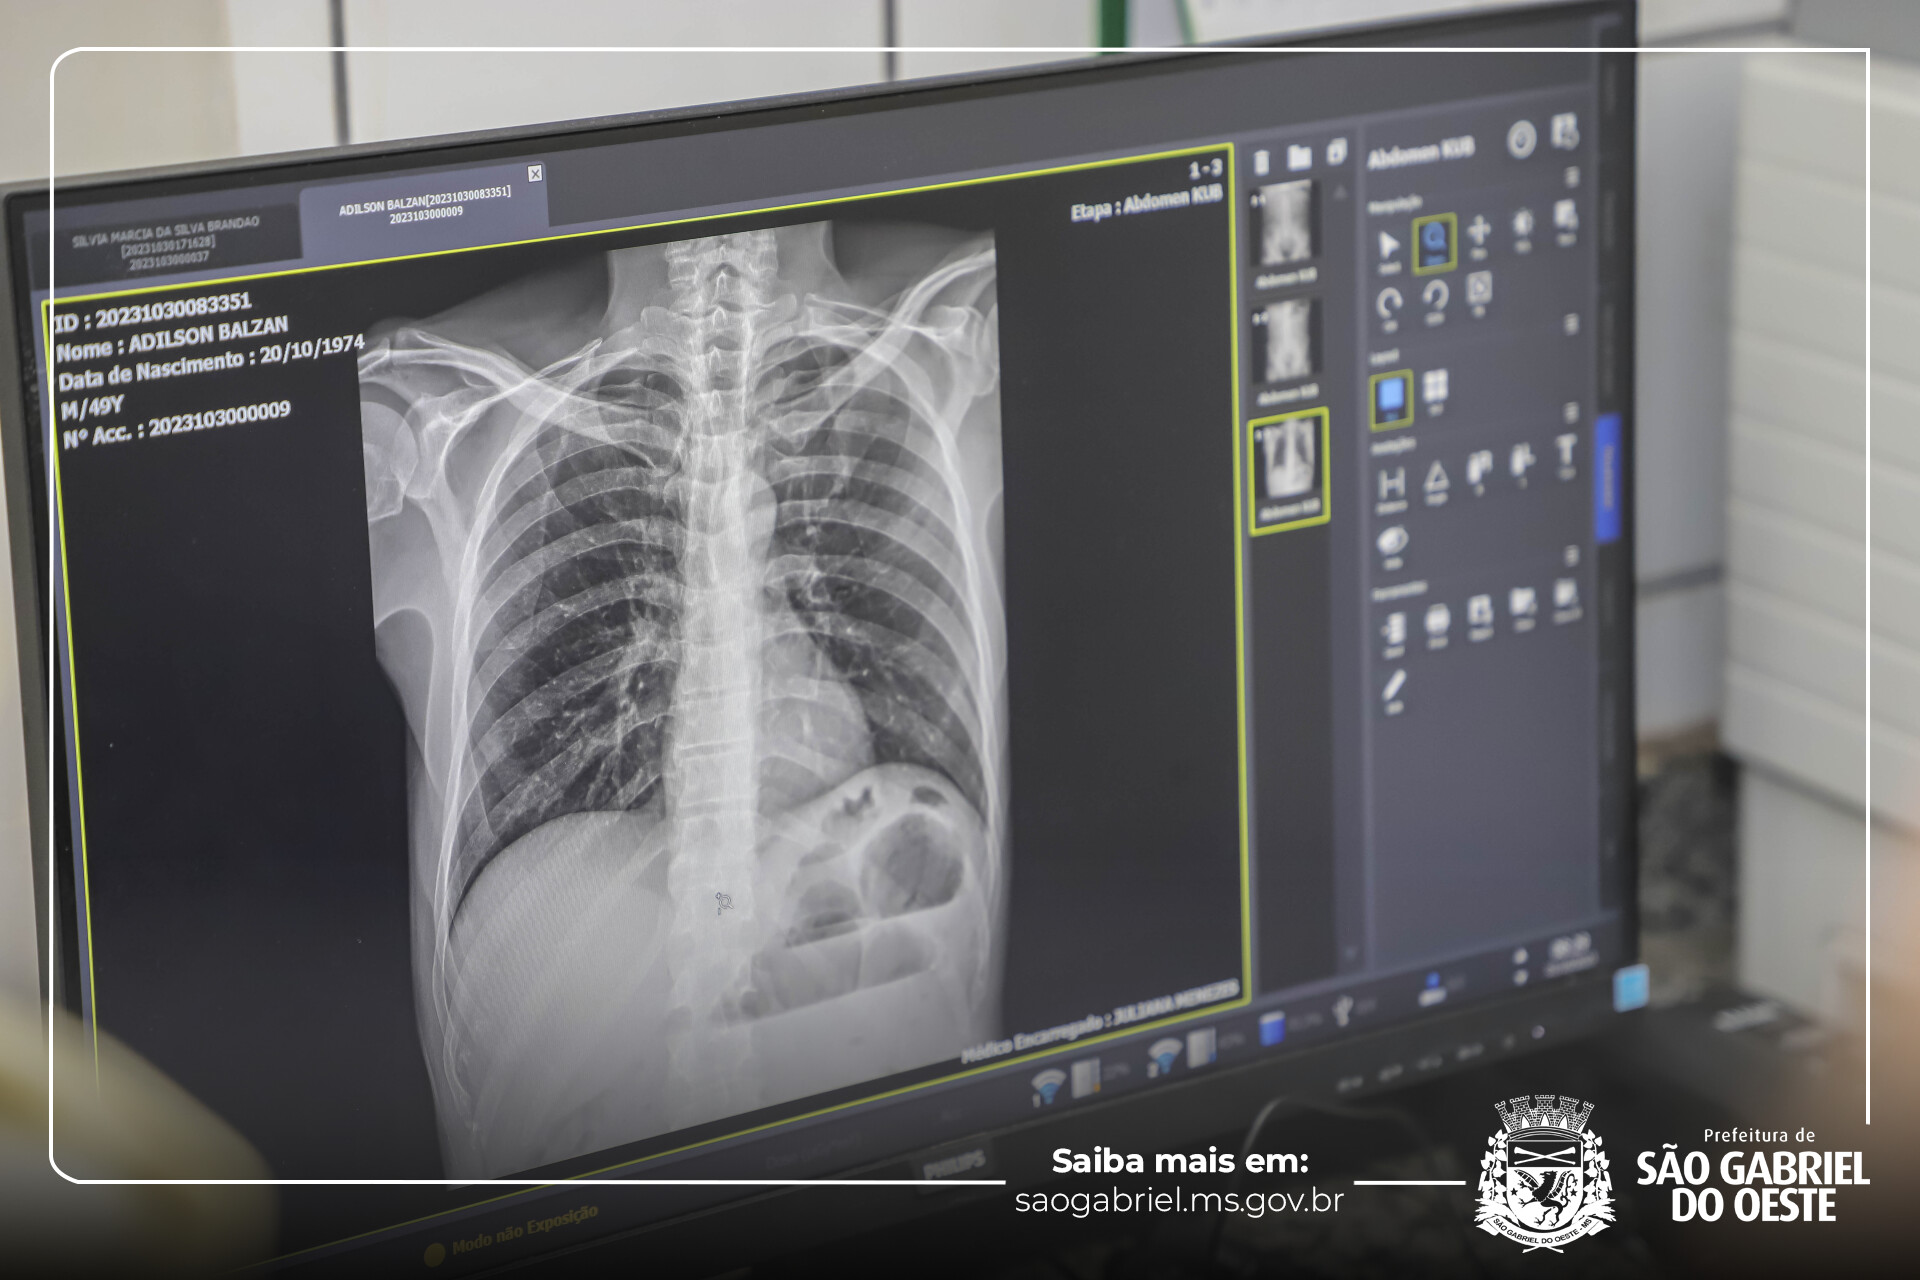This screenshot has width=1920, height=1280.
Task: Click 'Data de Nascimento : 20/10/1974' text
Action: (211, 363)
